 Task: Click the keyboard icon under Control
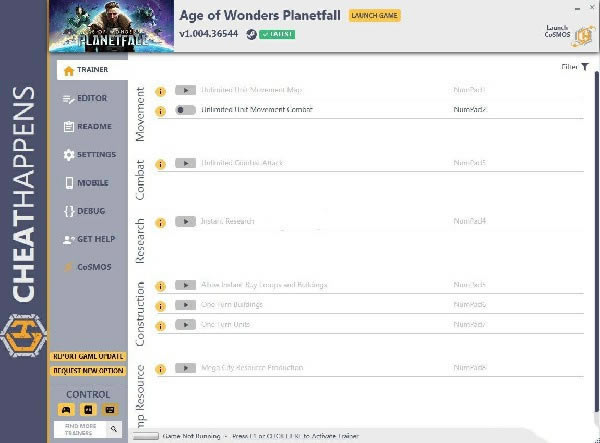tap(110, 409)
